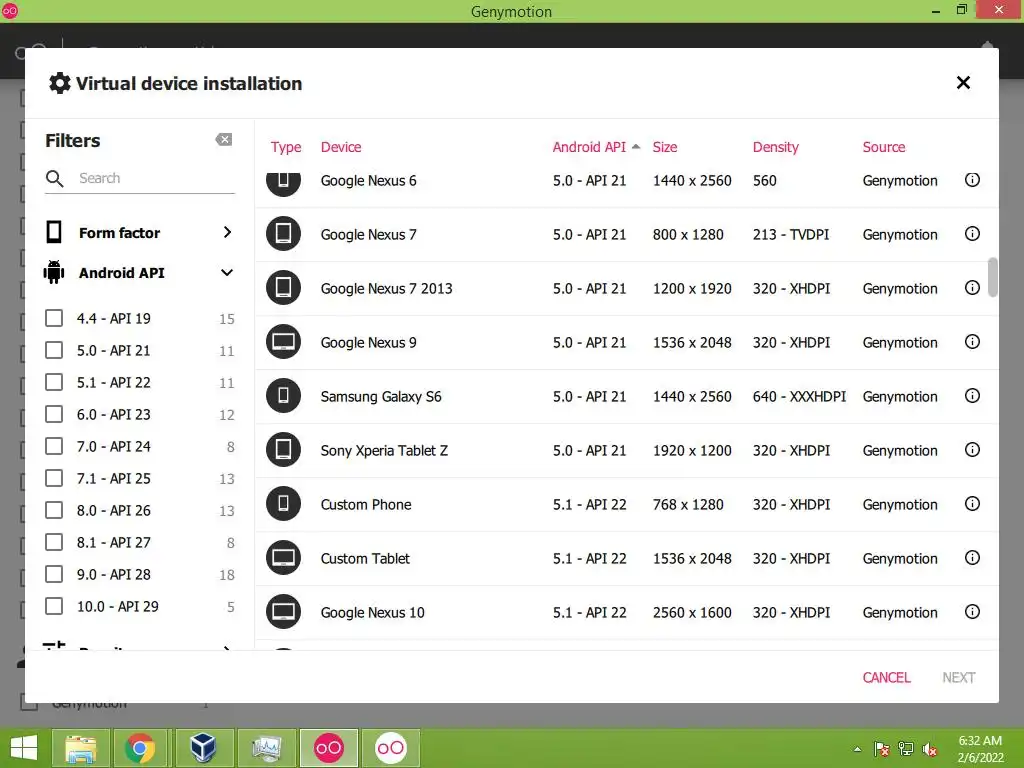Click the Sony Xperia Tablet Z name
Screen dimensions: 1024x768
click(384, 451)
